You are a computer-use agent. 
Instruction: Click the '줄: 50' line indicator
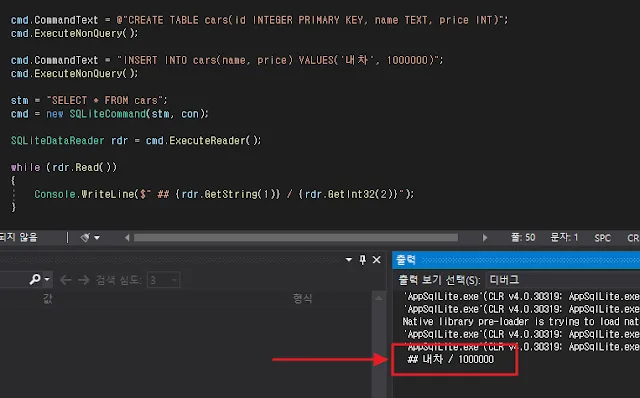pos(523,238)
